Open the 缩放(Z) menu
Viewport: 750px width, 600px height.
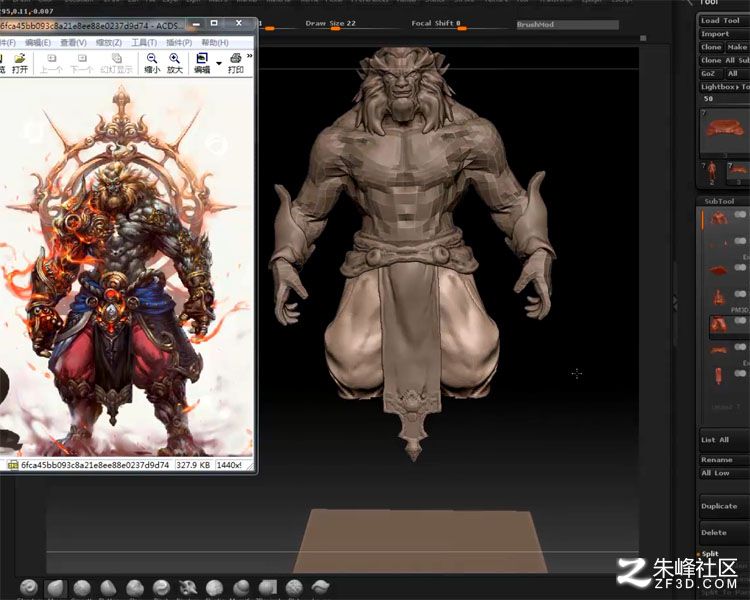click(x=109, y=43)
